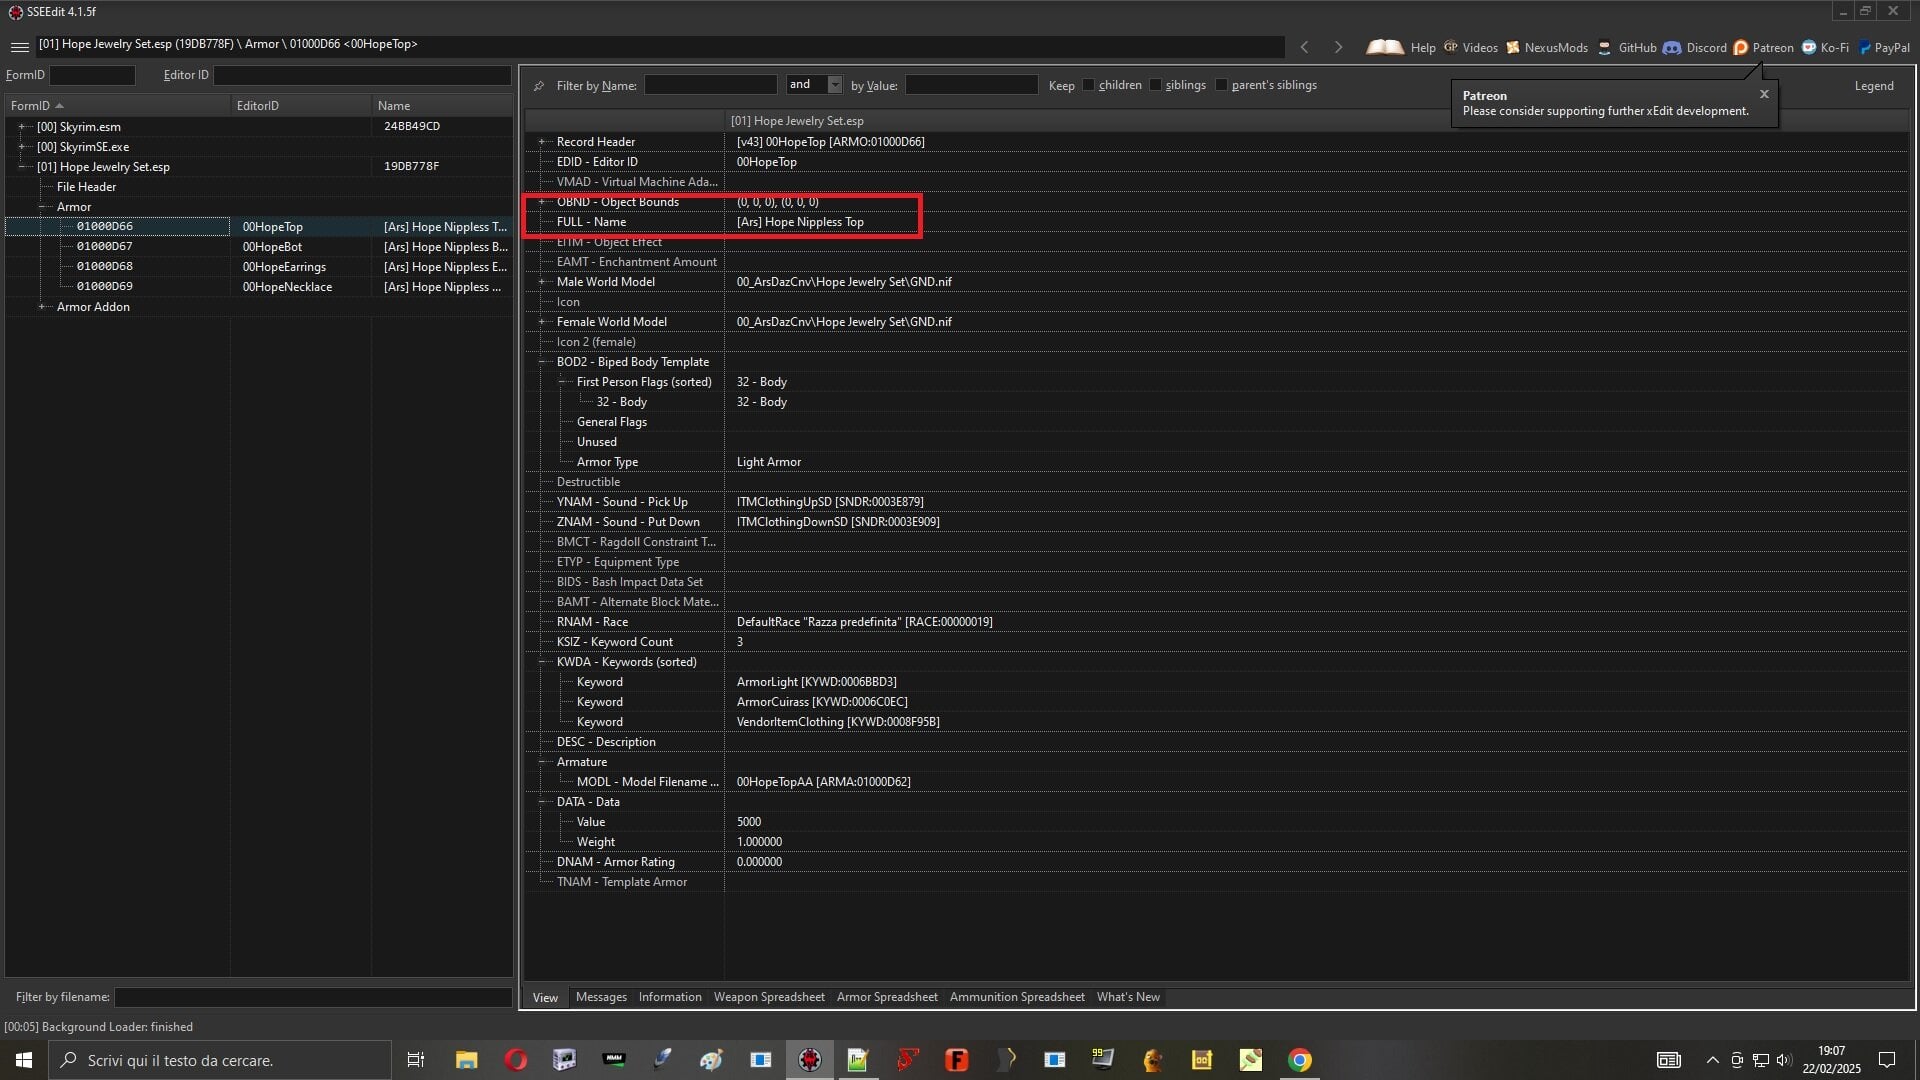This screenshot has width=1920, height=1080.
Task: Click the SSEEdit taskbar icon
Action: click(x=810, y=1060)
